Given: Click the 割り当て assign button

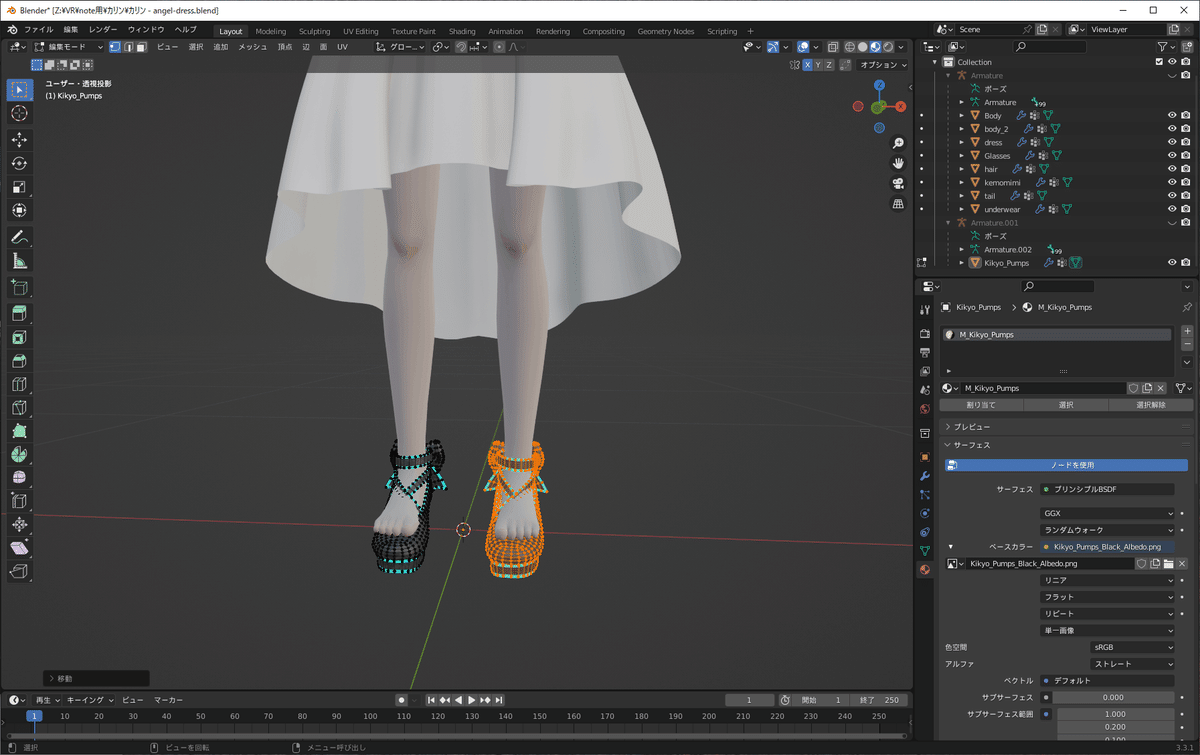Looking at the screenshot, I should pyautogui.click(x=981, y=405).
